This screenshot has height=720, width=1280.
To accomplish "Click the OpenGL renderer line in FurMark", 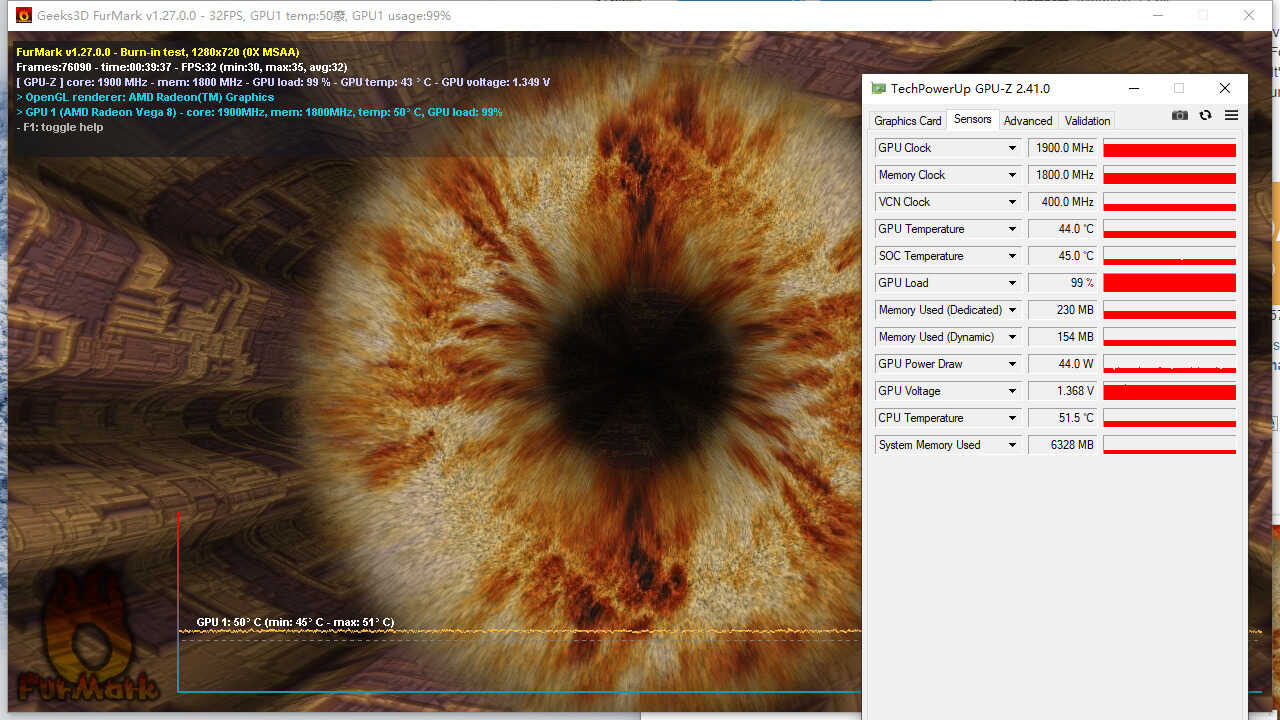I will tap(145, 97).
